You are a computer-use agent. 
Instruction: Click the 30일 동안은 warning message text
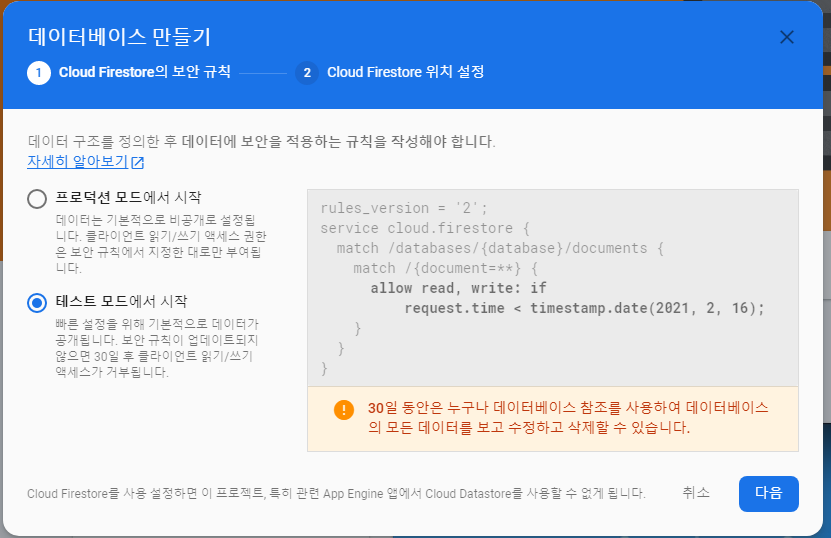click(568, 418)
